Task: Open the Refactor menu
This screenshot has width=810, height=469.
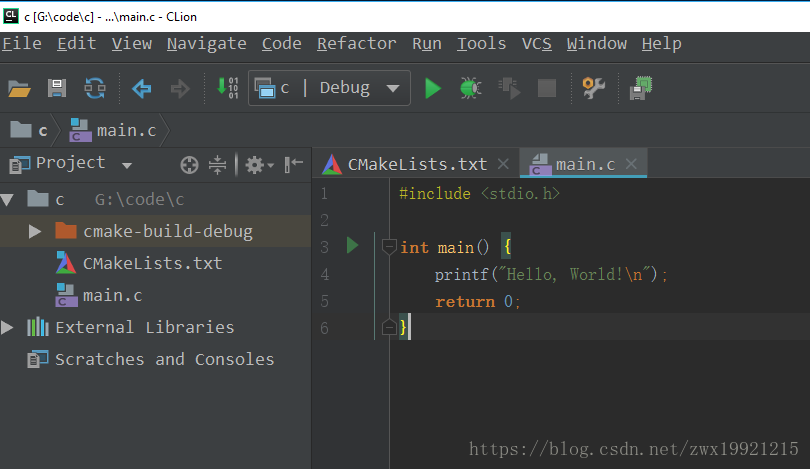Action: (356, 44)
